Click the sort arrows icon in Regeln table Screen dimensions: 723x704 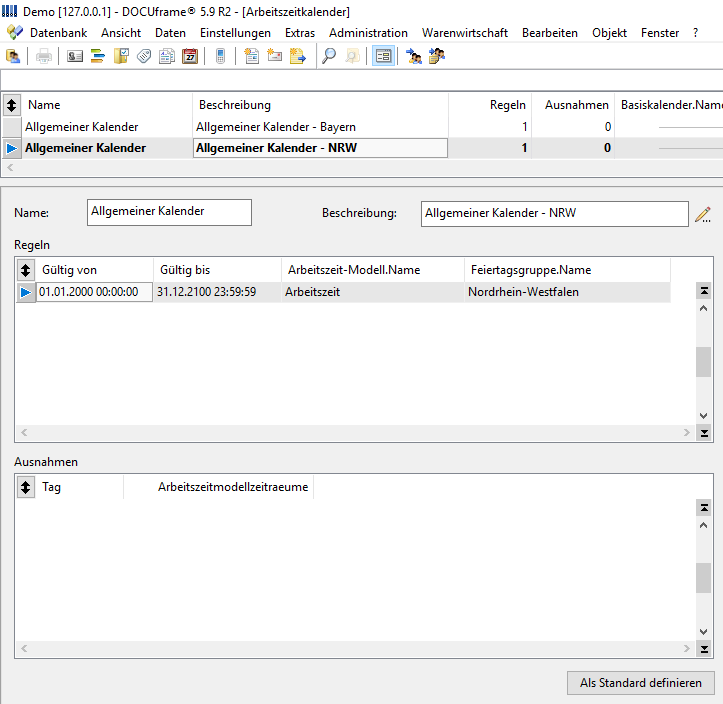pyautogui.click(x=25, y=270)
